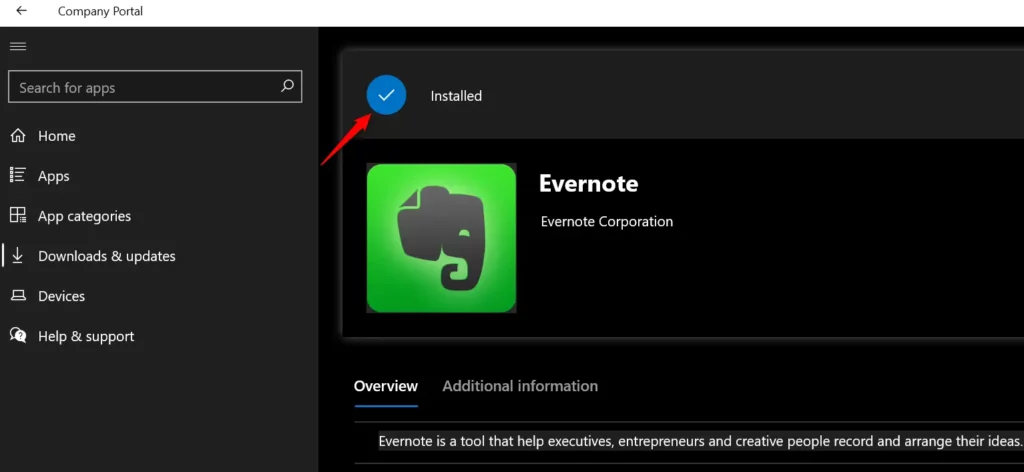Click the Devices laptop icon
Image resolution: width=1024 pixels, height=472 pixels.
(x=18, y=296)
